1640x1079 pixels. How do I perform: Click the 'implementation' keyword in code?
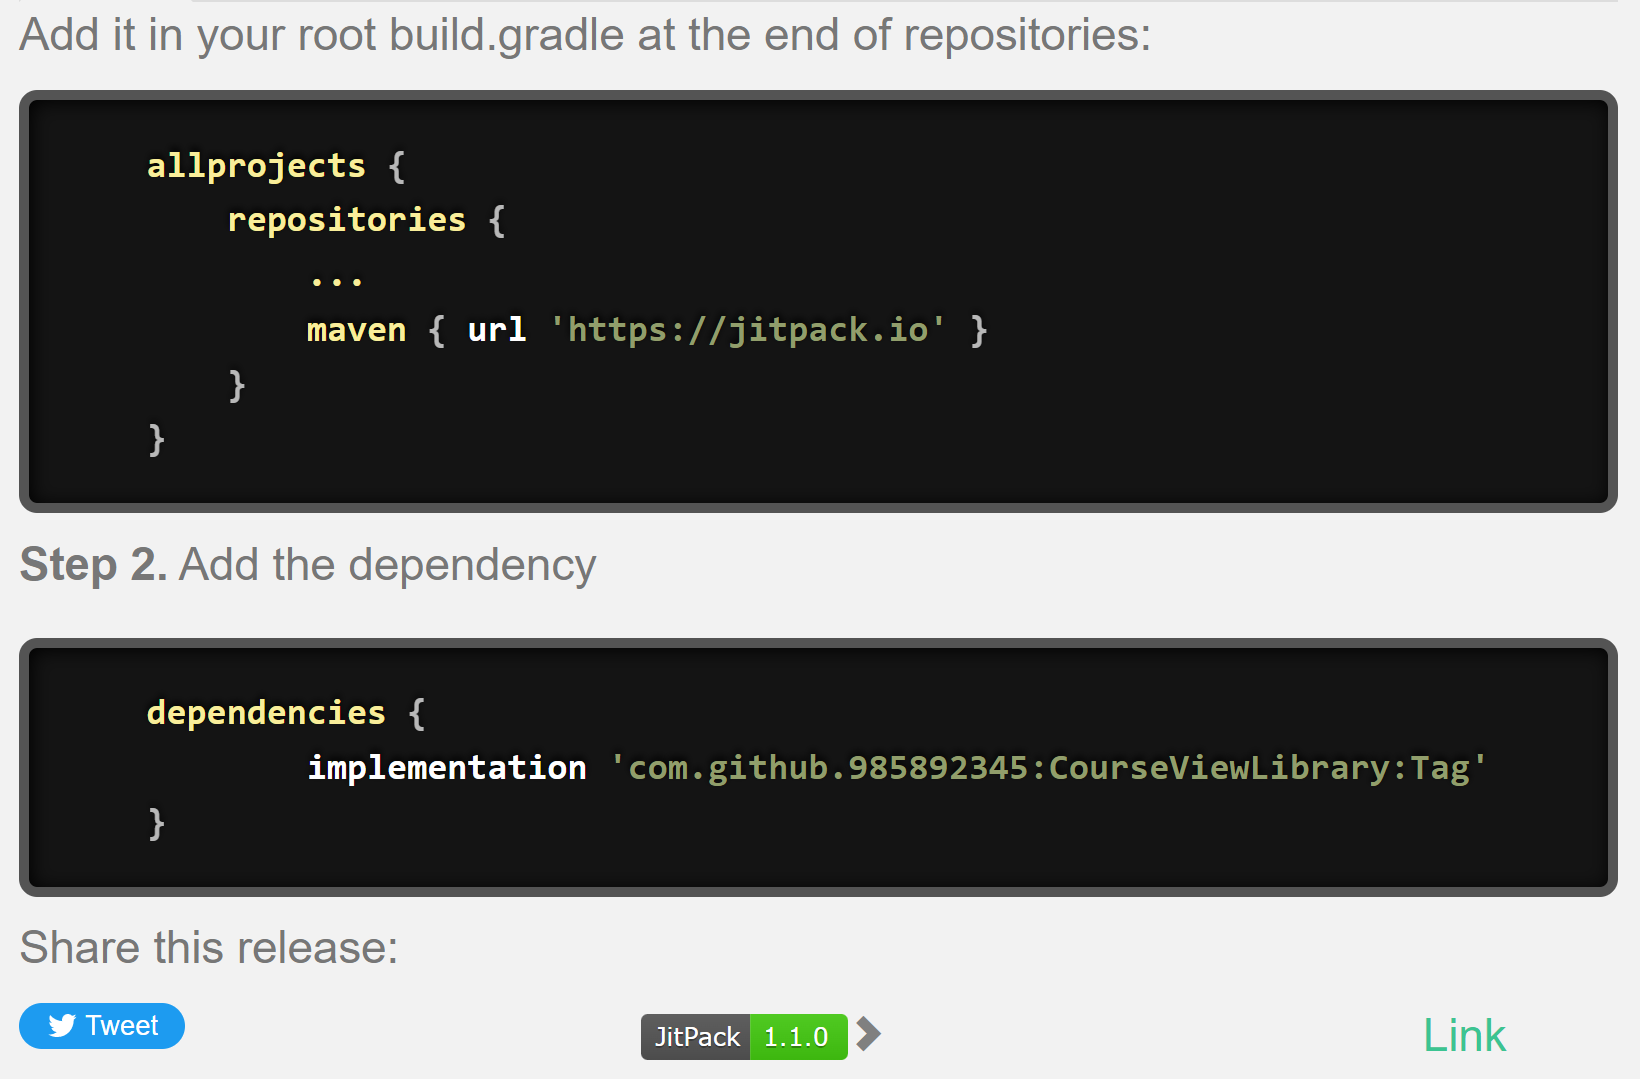447,768
